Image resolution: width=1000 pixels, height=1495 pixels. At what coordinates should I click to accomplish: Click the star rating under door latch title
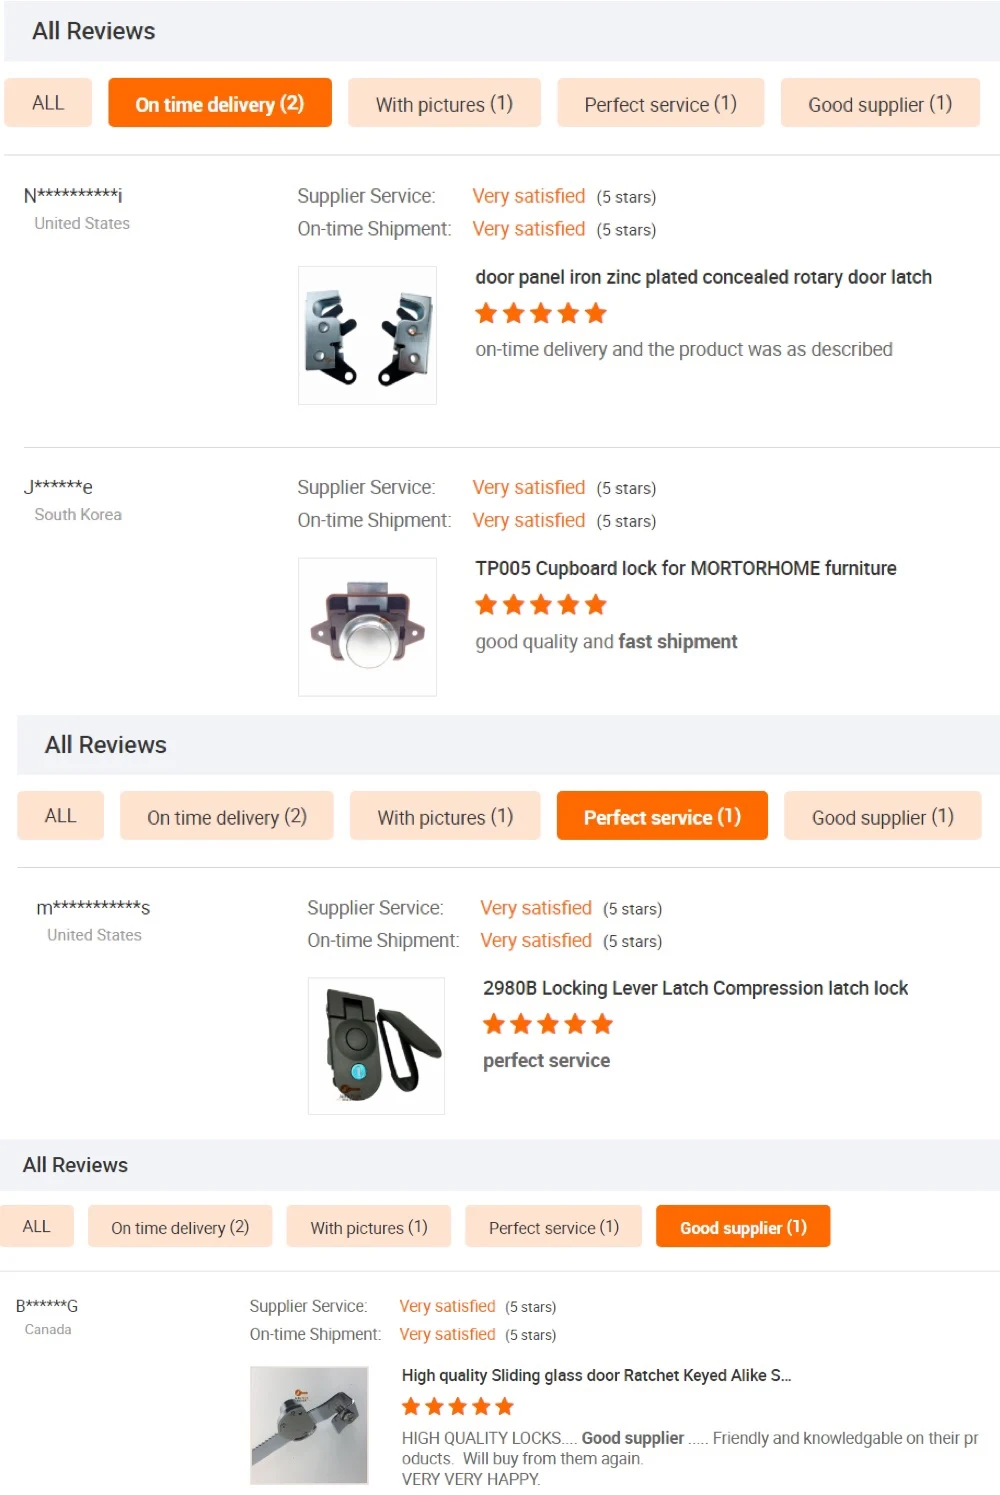(541, 314)
